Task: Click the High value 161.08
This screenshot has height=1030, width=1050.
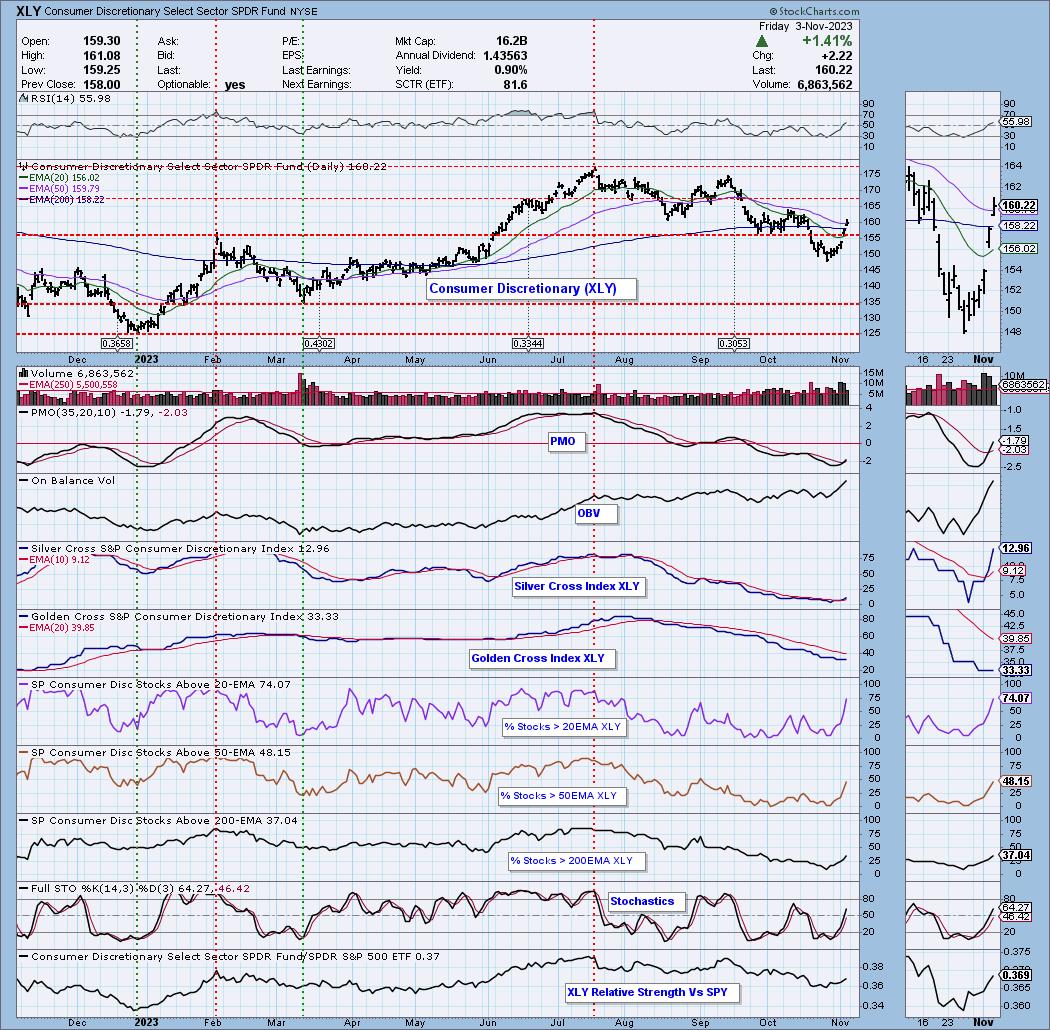Action: point(101,56)
